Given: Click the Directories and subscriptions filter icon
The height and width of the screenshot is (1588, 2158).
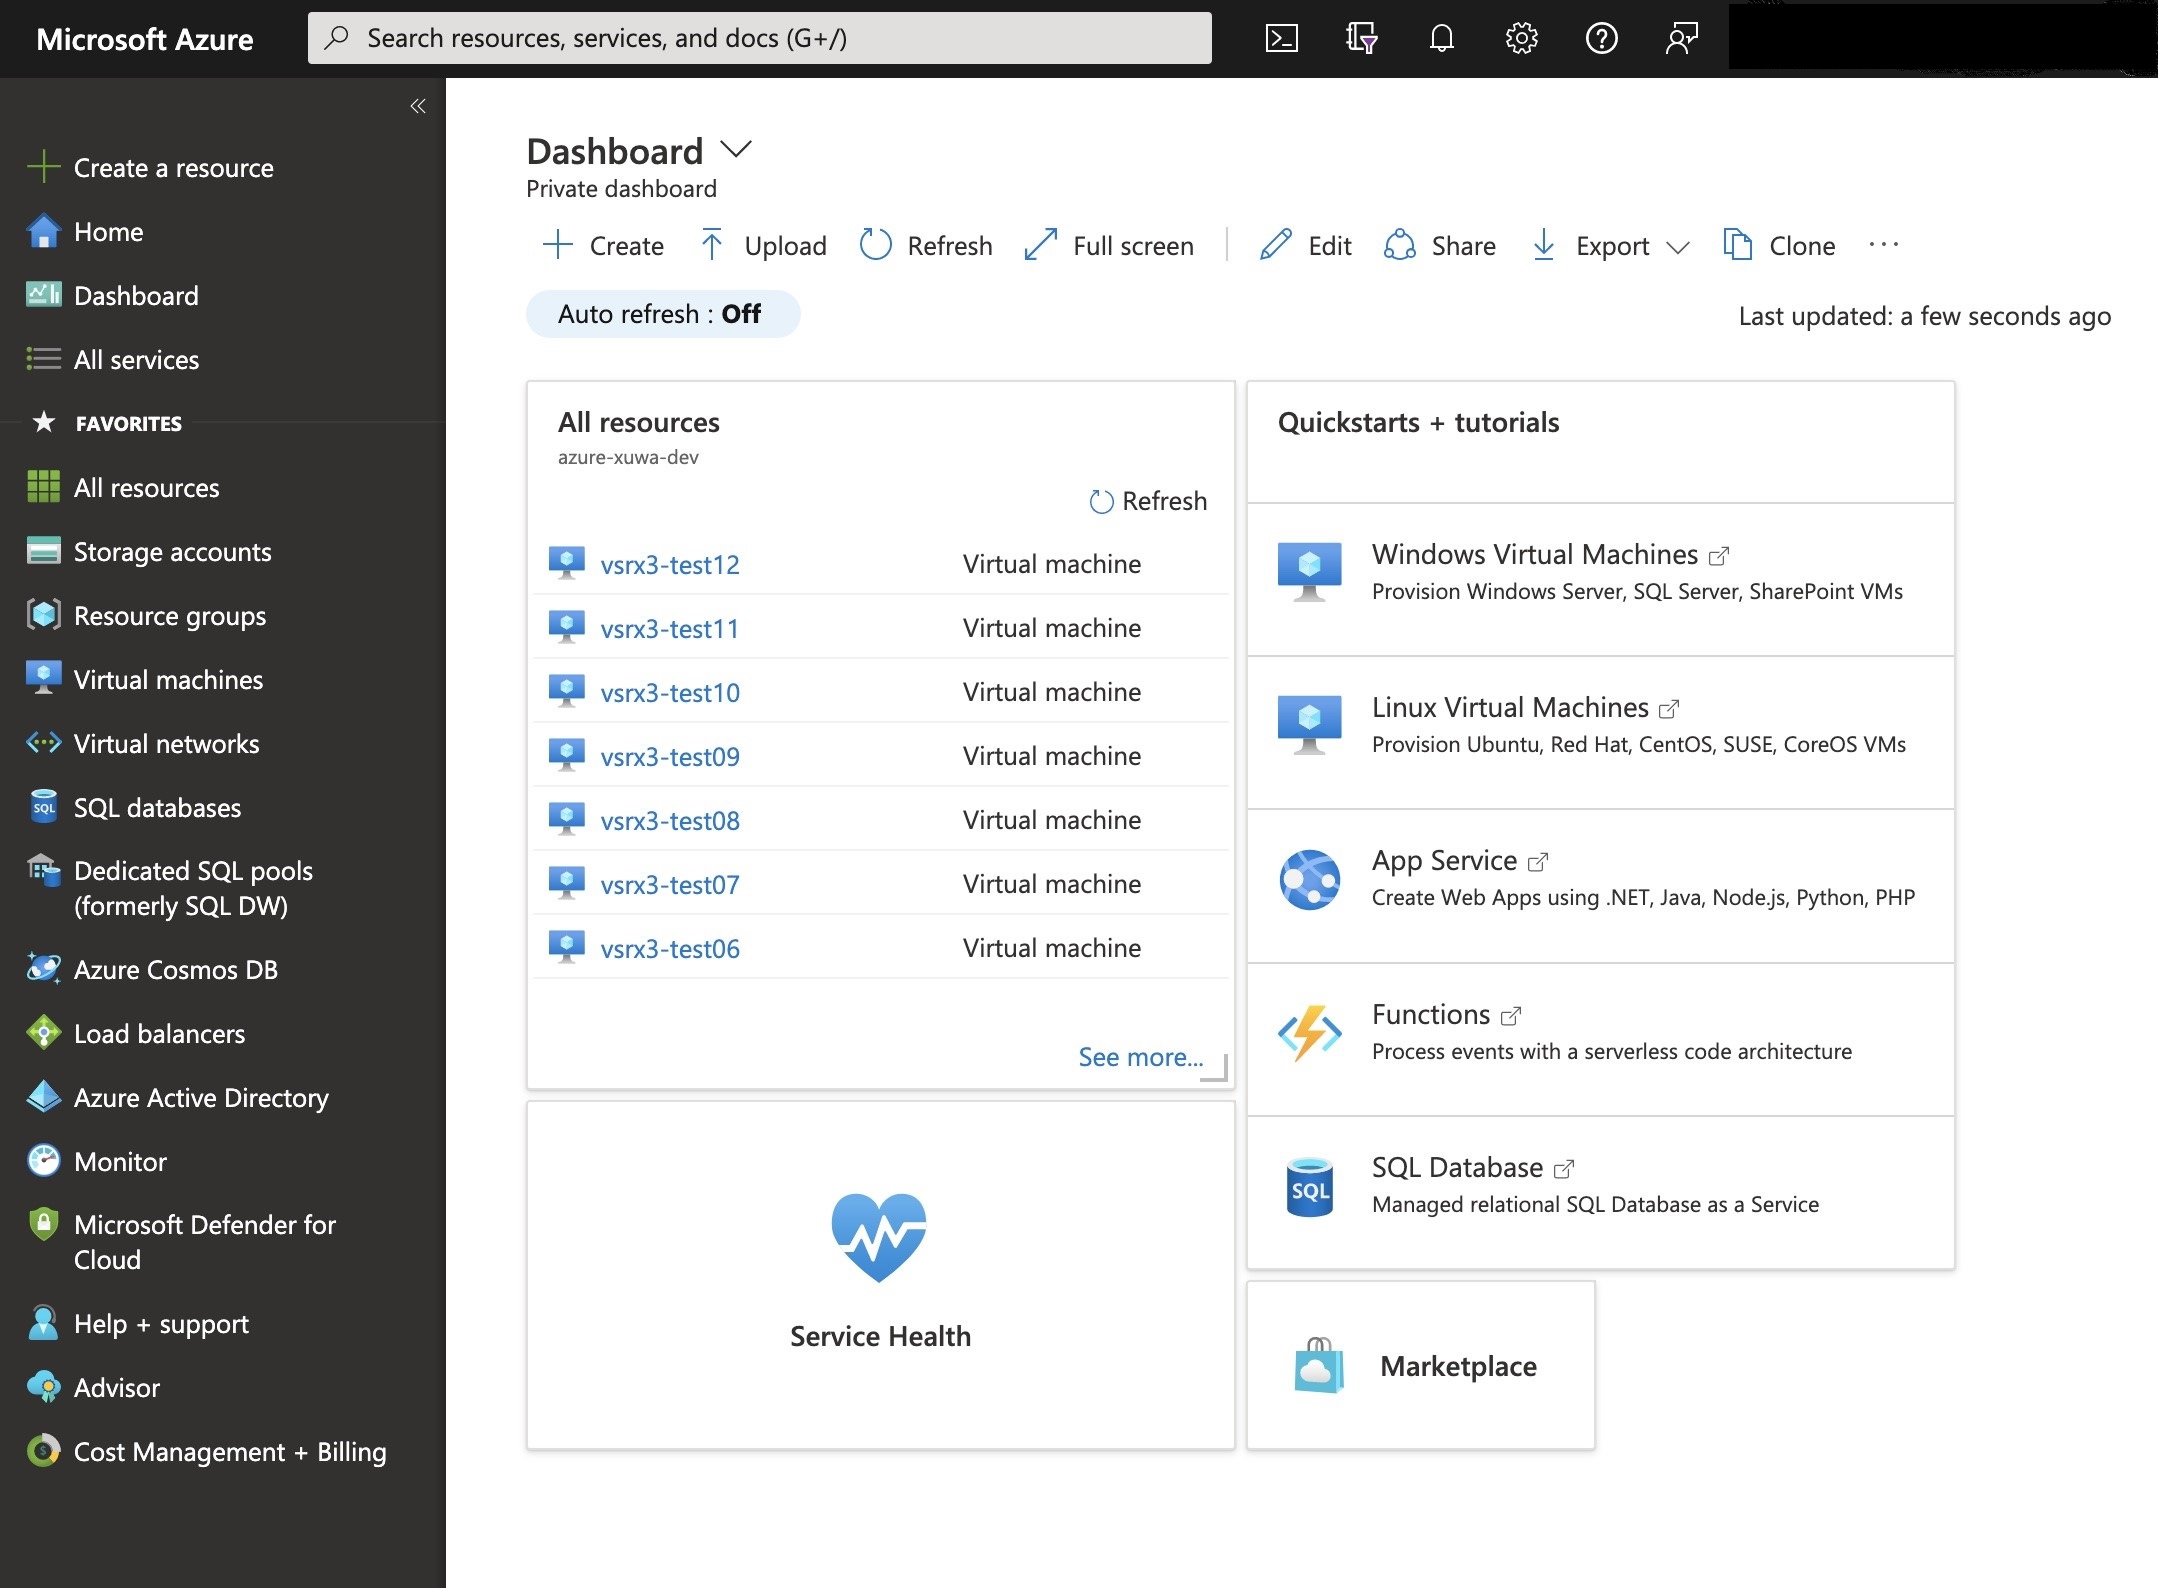Looking at the screenshot, I should coord(1361,38).
